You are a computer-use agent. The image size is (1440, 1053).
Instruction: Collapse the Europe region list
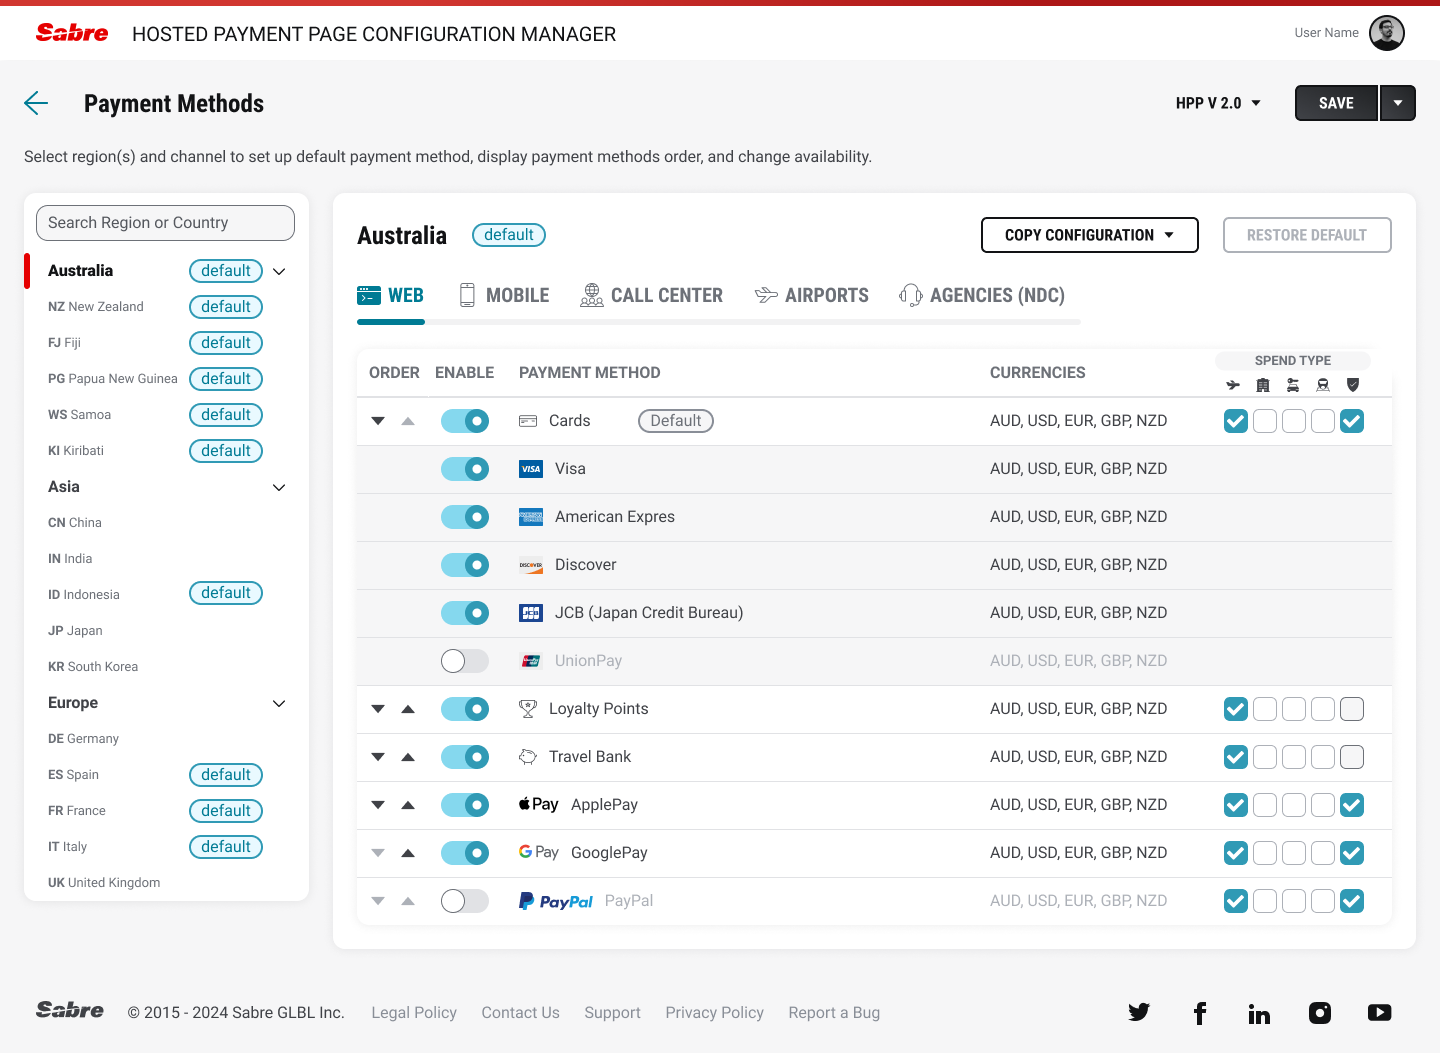280,703
